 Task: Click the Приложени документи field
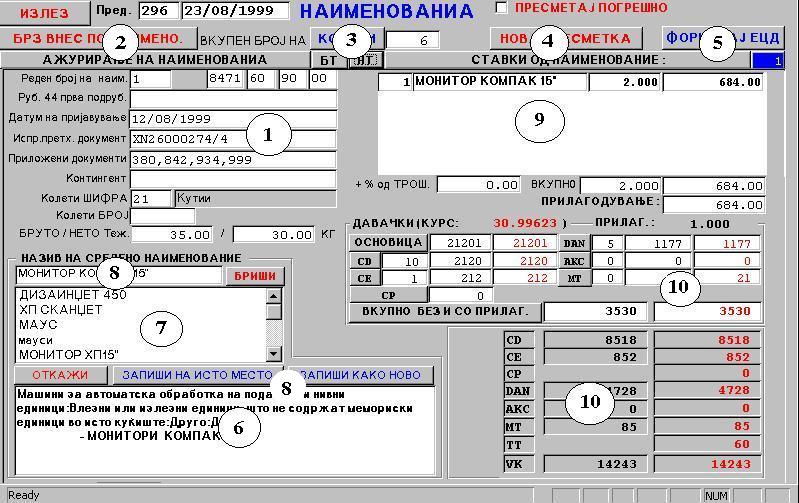coord(233,160)
